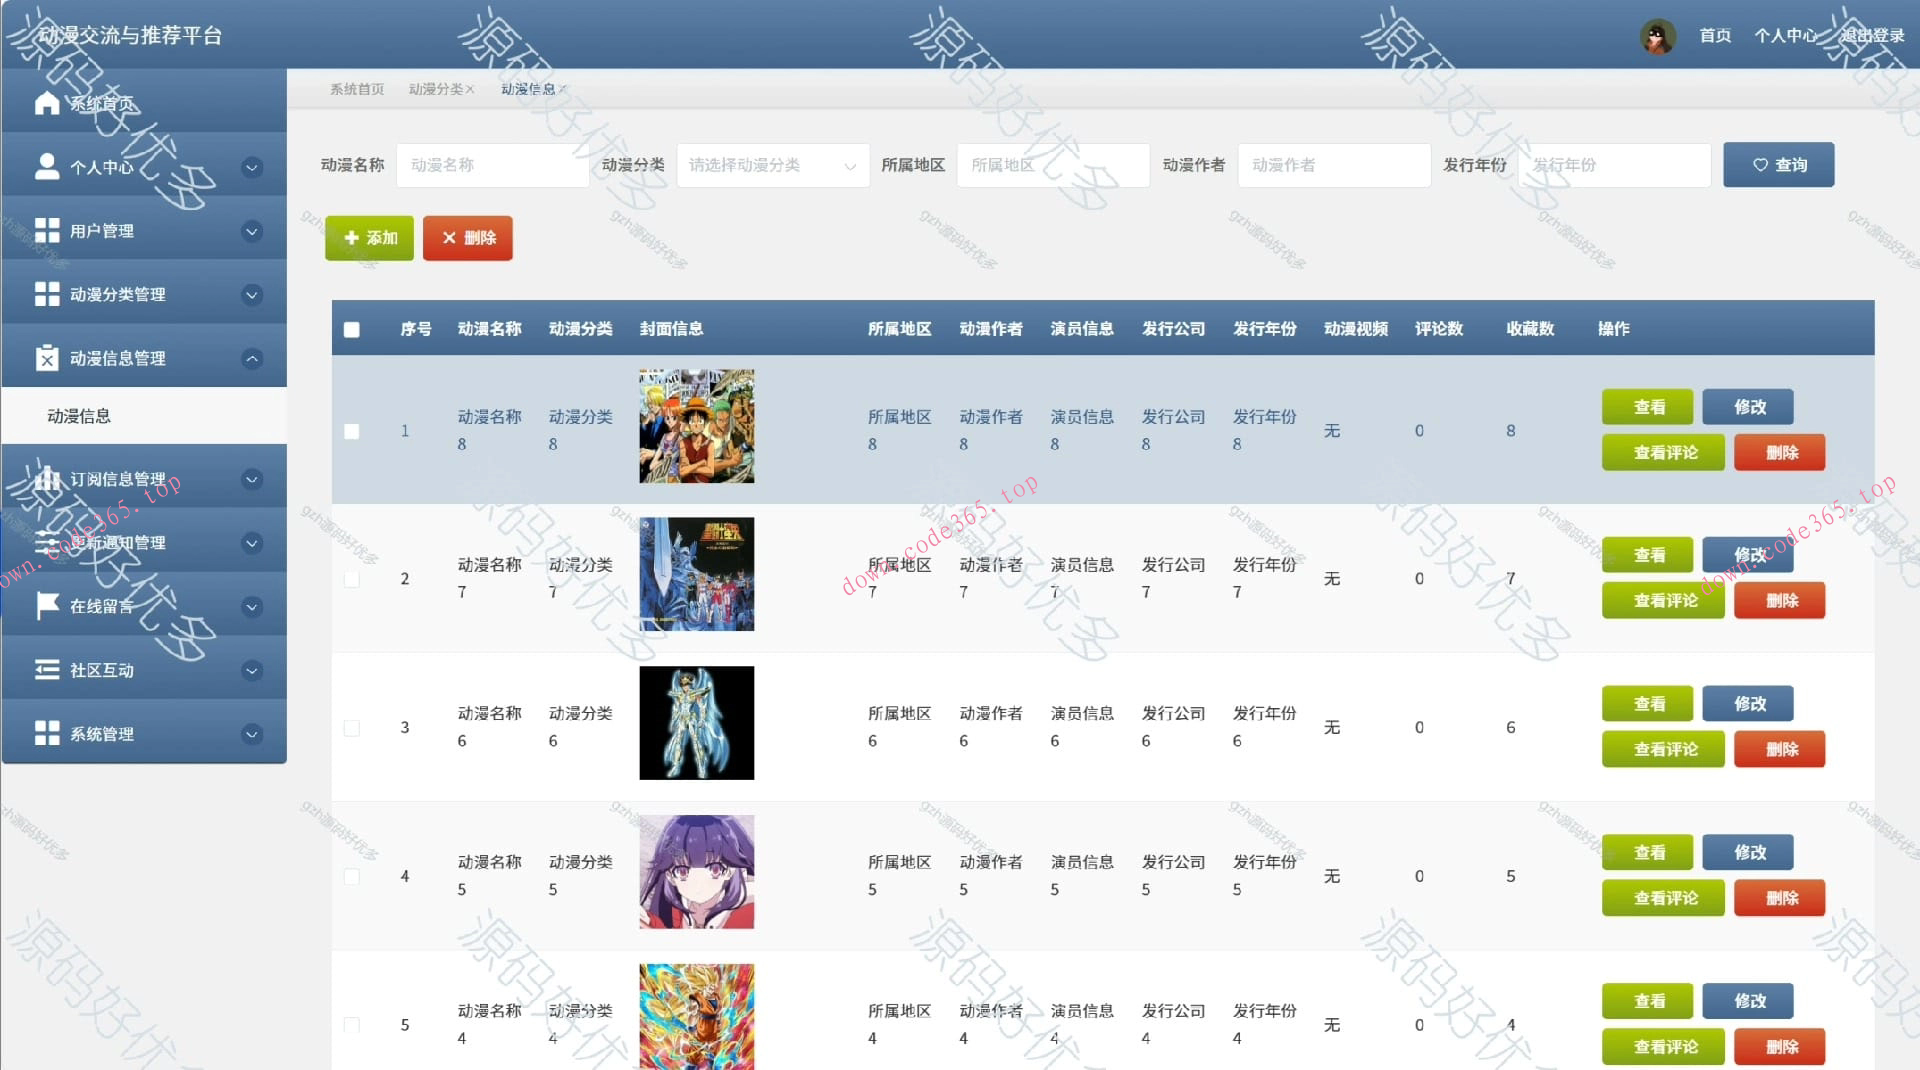Click the cover thumbnail of row 4
1920x1070 pixels.
(696, 871)
